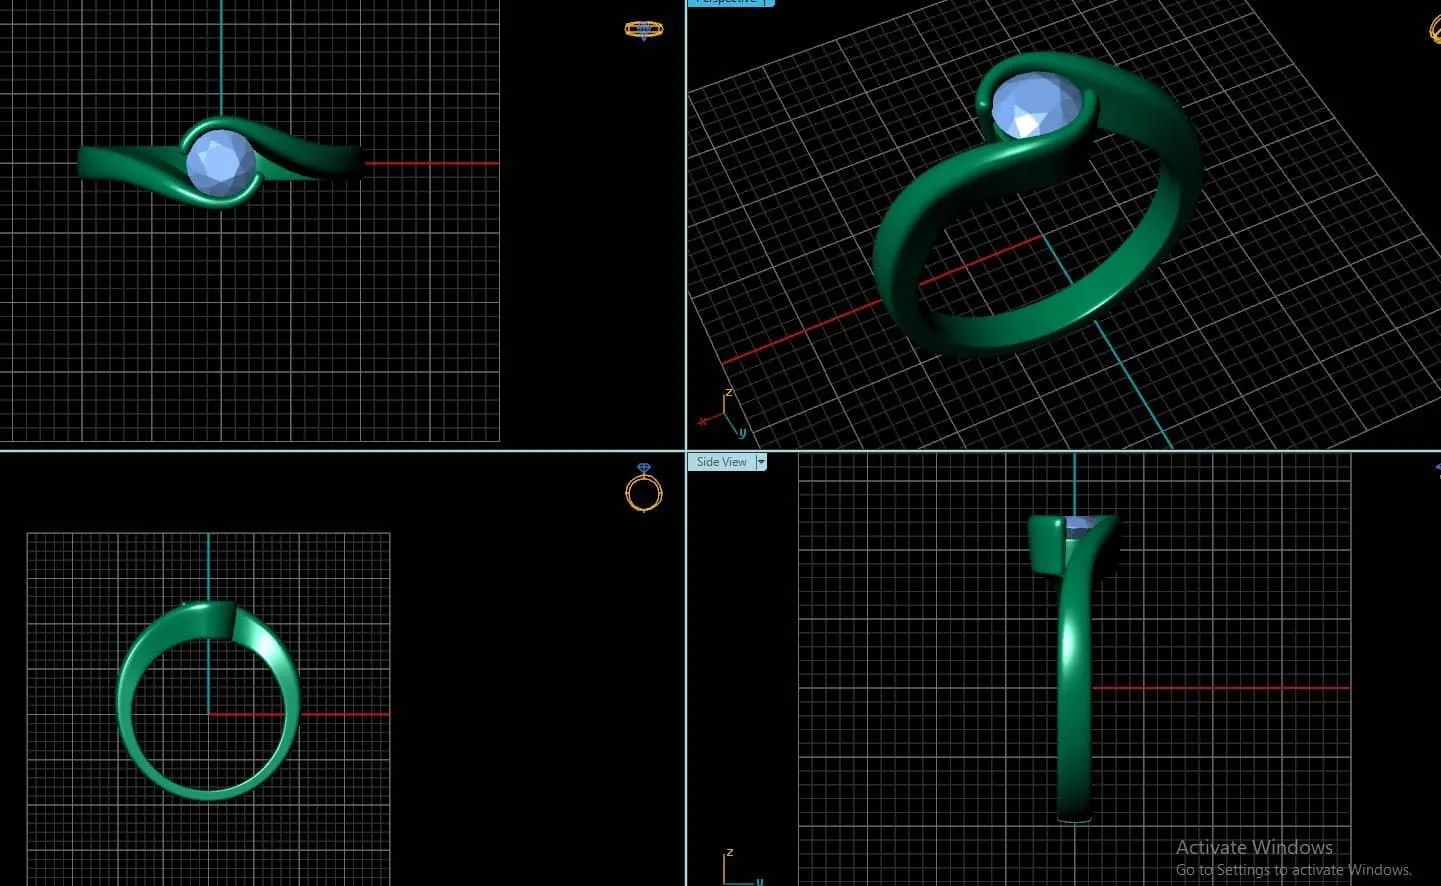Select the blue gem in the perspective viewport

[1035, 106]
